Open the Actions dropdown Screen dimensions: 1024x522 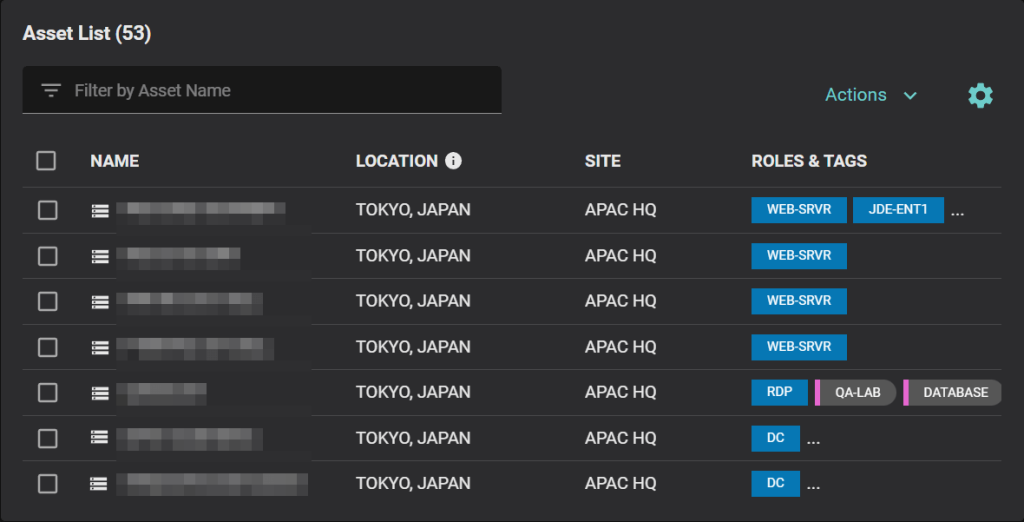click(x=870, y=95)
